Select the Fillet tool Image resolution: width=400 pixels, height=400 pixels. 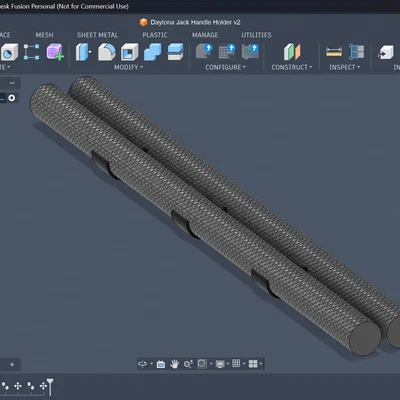pos(107,52)
